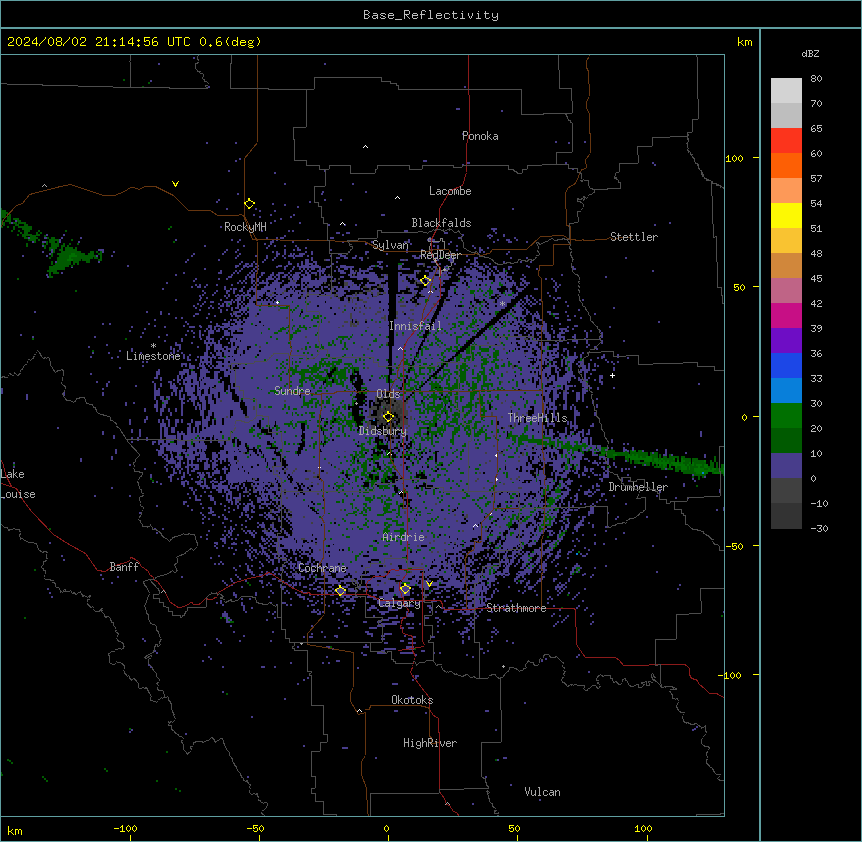Click the Stettler city label

point(634,237)
